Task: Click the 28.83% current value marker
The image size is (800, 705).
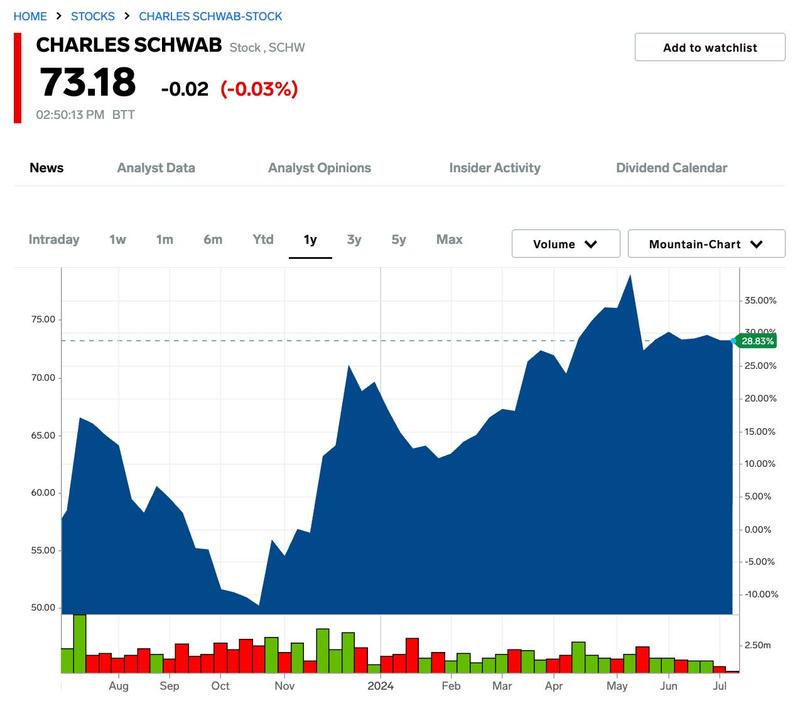Action: click(x=756, y=341)
